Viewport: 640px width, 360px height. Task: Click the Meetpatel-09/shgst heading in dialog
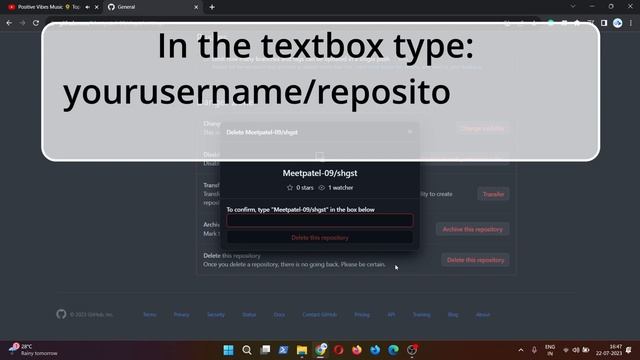click(320, 173)
